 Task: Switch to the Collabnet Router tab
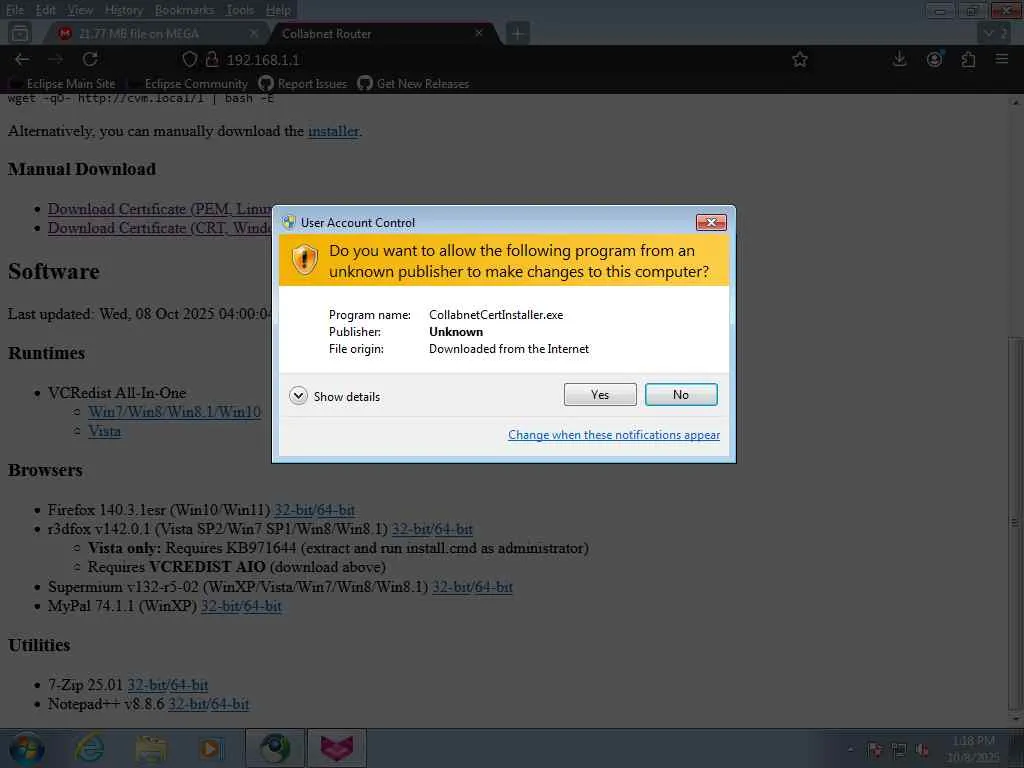tap(382, 33)
